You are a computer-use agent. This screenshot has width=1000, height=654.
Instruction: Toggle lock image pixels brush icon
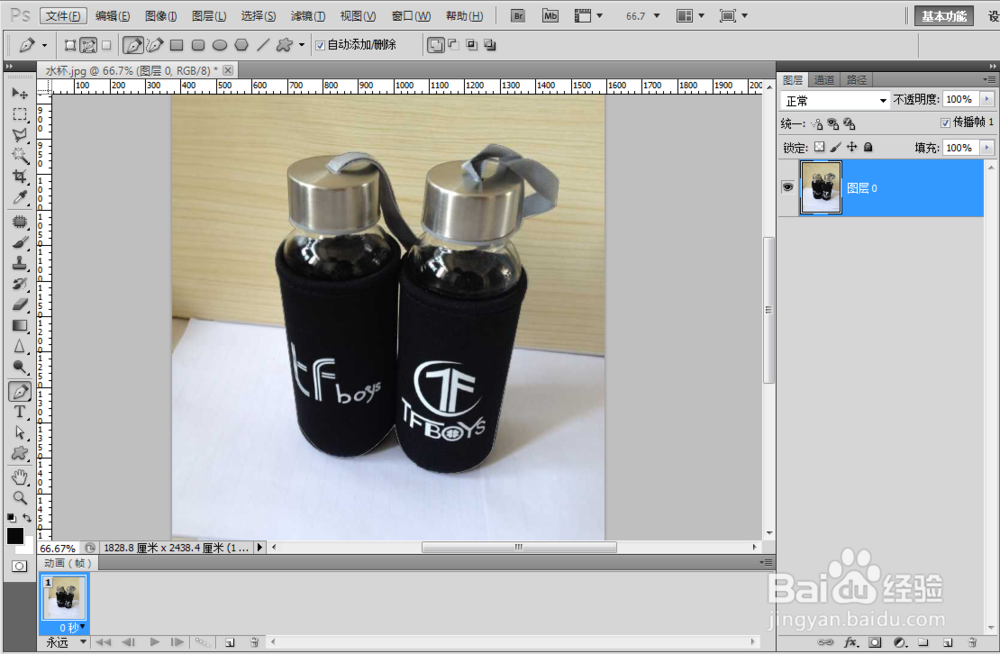point(835,147)
